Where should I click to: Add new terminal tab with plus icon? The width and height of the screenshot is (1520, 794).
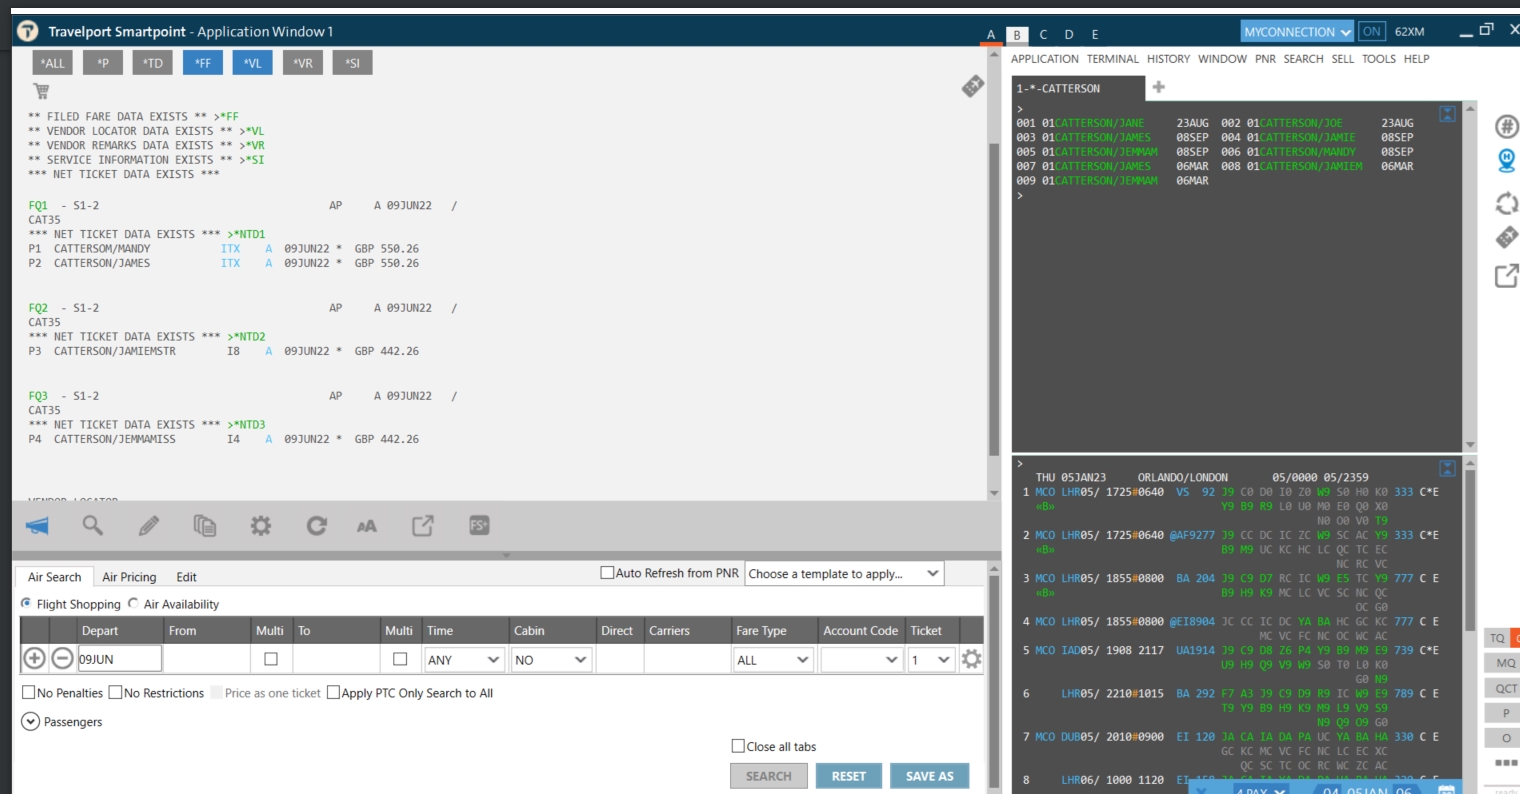pos(1158,87)
